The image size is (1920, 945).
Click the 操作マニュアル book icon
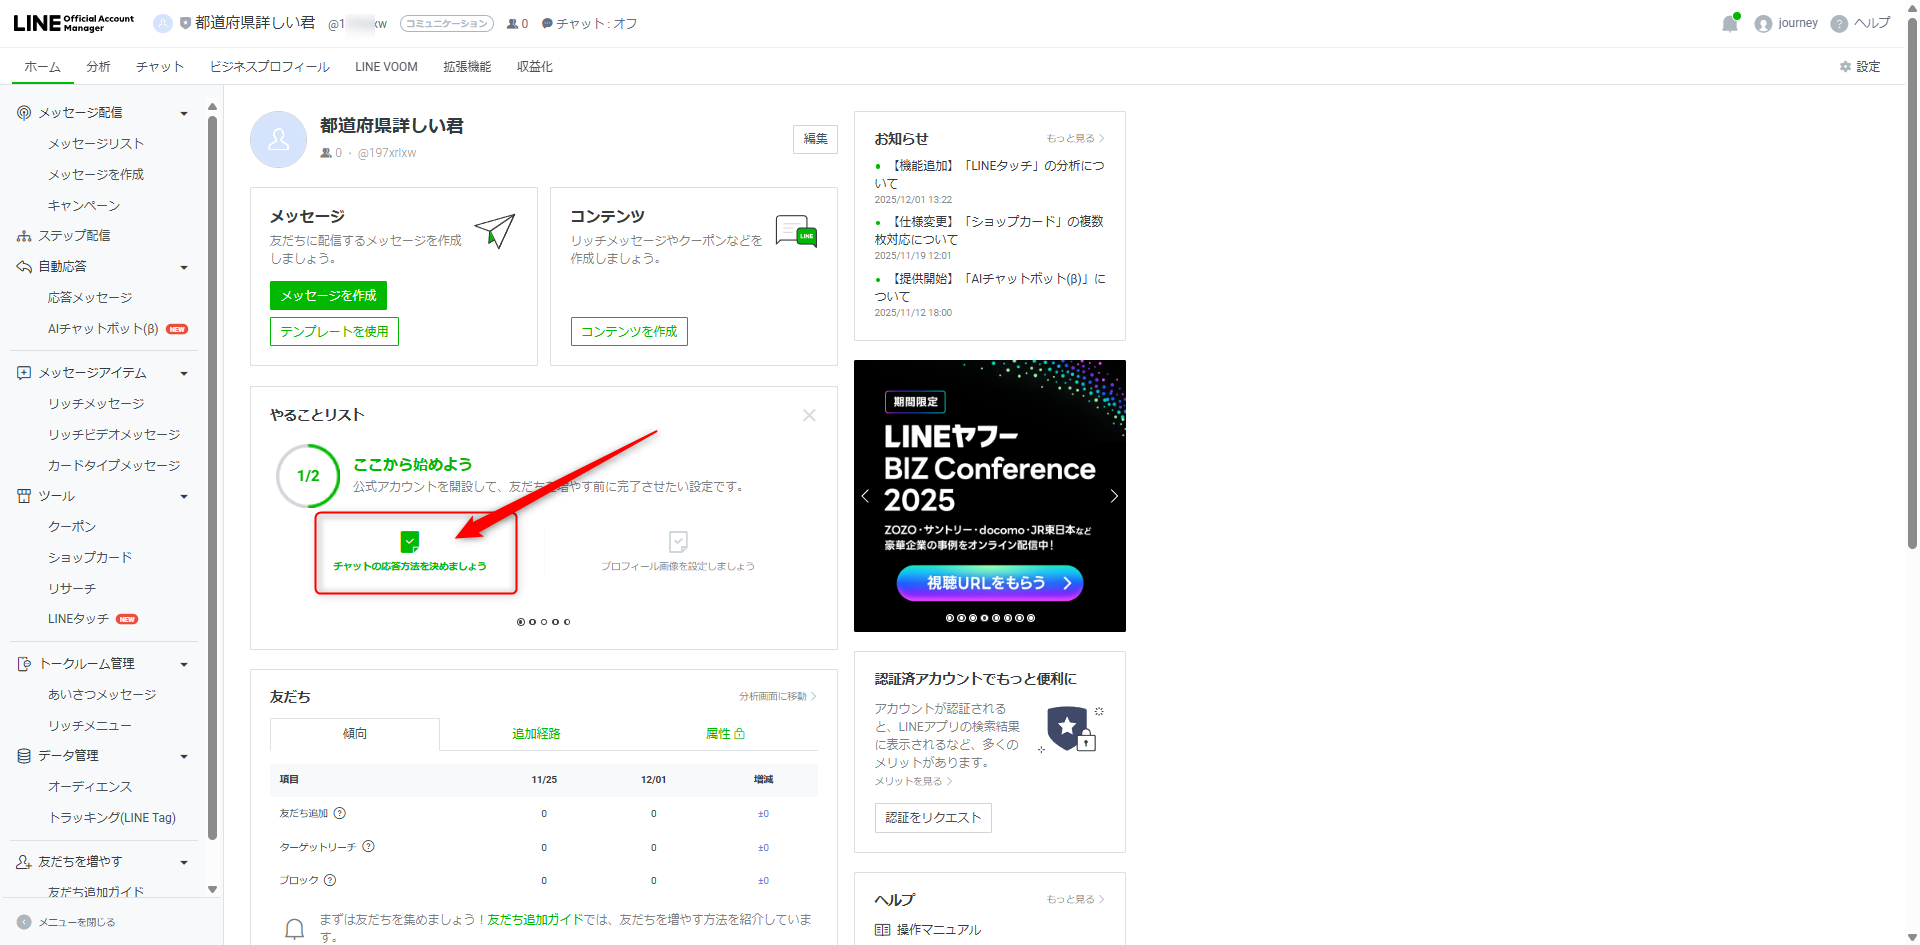(x=882, y=930)
